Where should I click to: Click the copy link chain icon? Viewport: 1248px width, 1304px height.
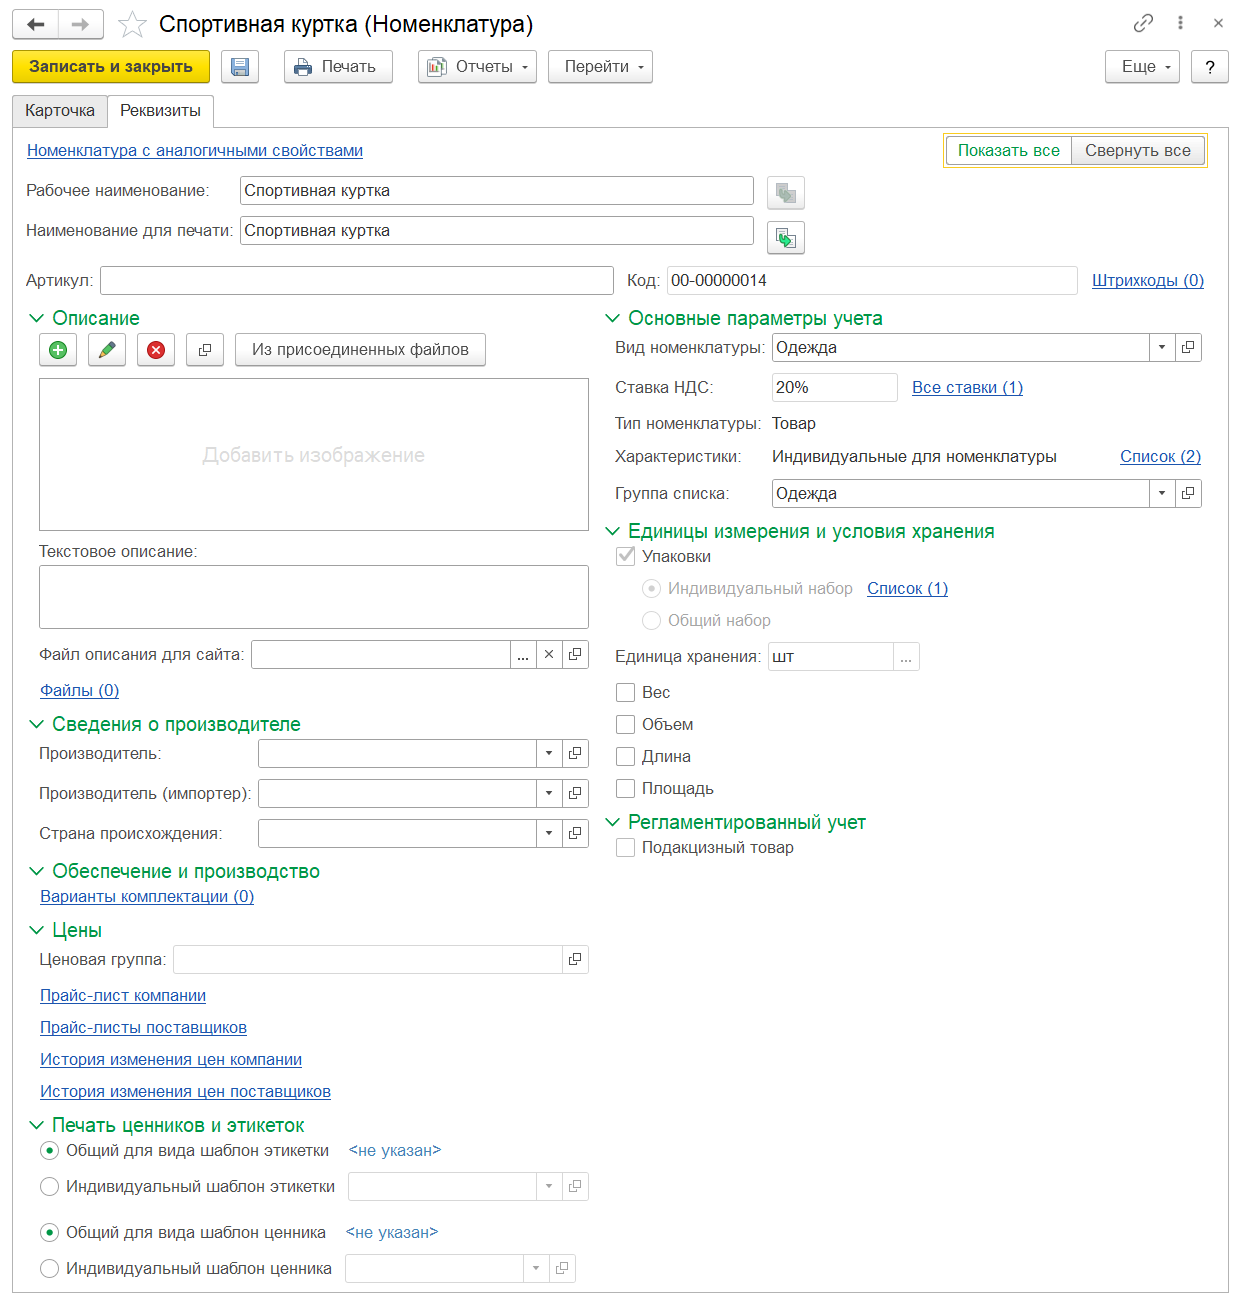[1143, 23]
